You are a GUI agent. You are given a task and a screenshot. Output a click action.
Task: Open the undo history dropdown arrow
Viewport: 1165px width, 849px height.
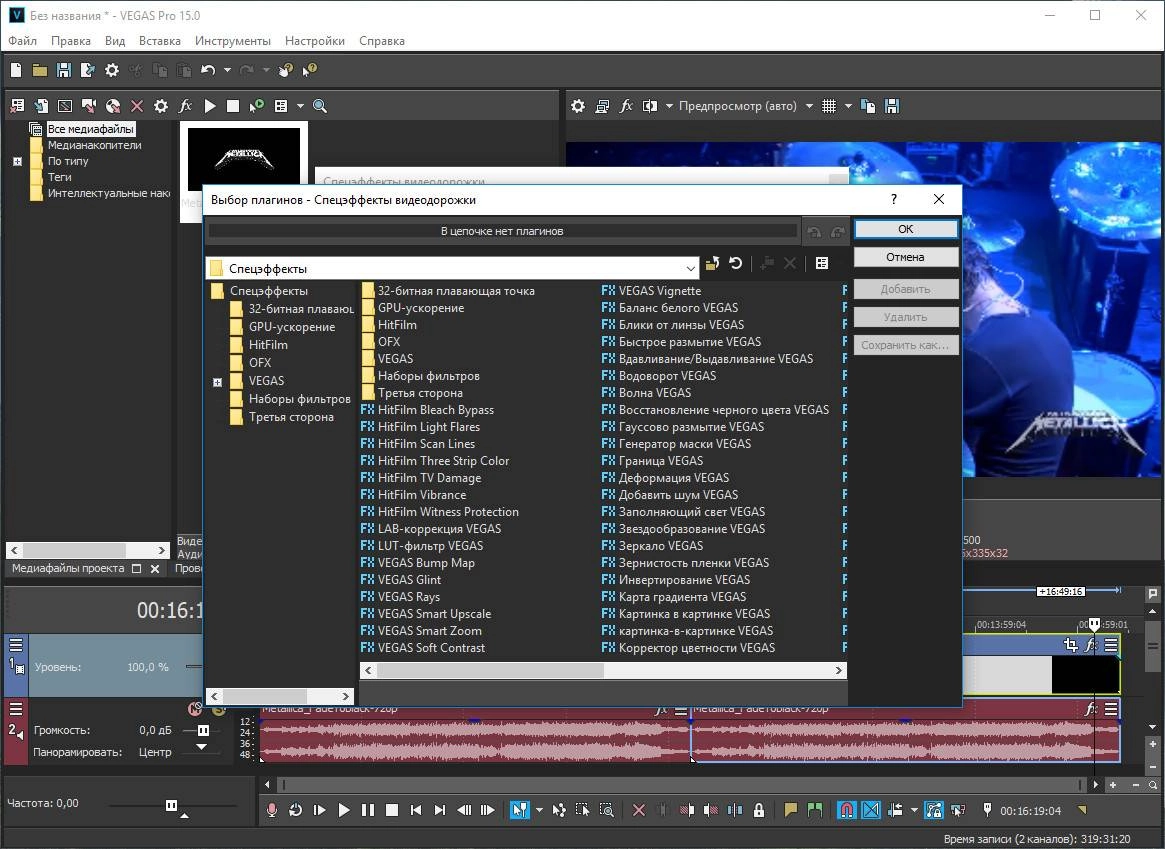point(227,70)
